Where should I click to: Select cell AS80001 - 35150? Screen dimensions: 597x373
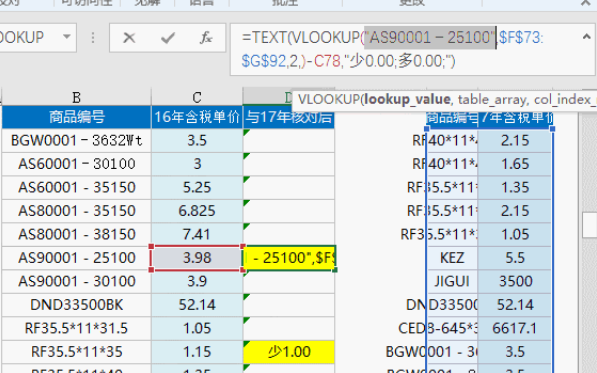coord(77,211)
